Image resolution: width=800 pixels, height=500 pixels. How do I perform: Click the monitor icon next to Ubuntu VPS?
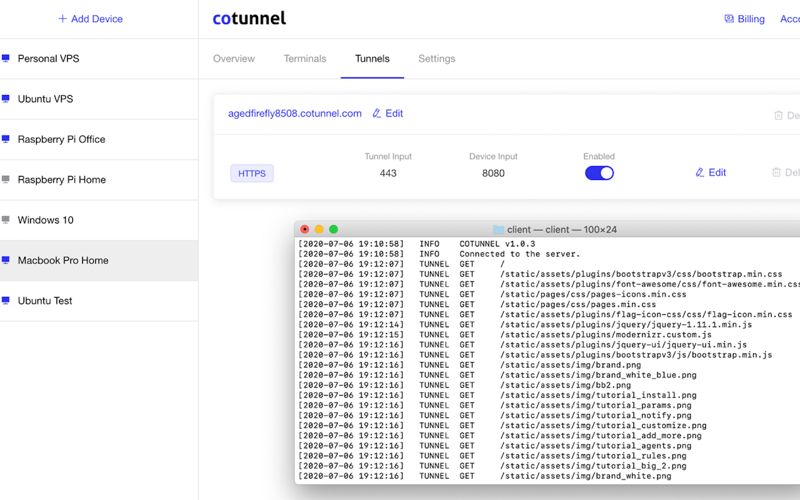tap(6, 98)
